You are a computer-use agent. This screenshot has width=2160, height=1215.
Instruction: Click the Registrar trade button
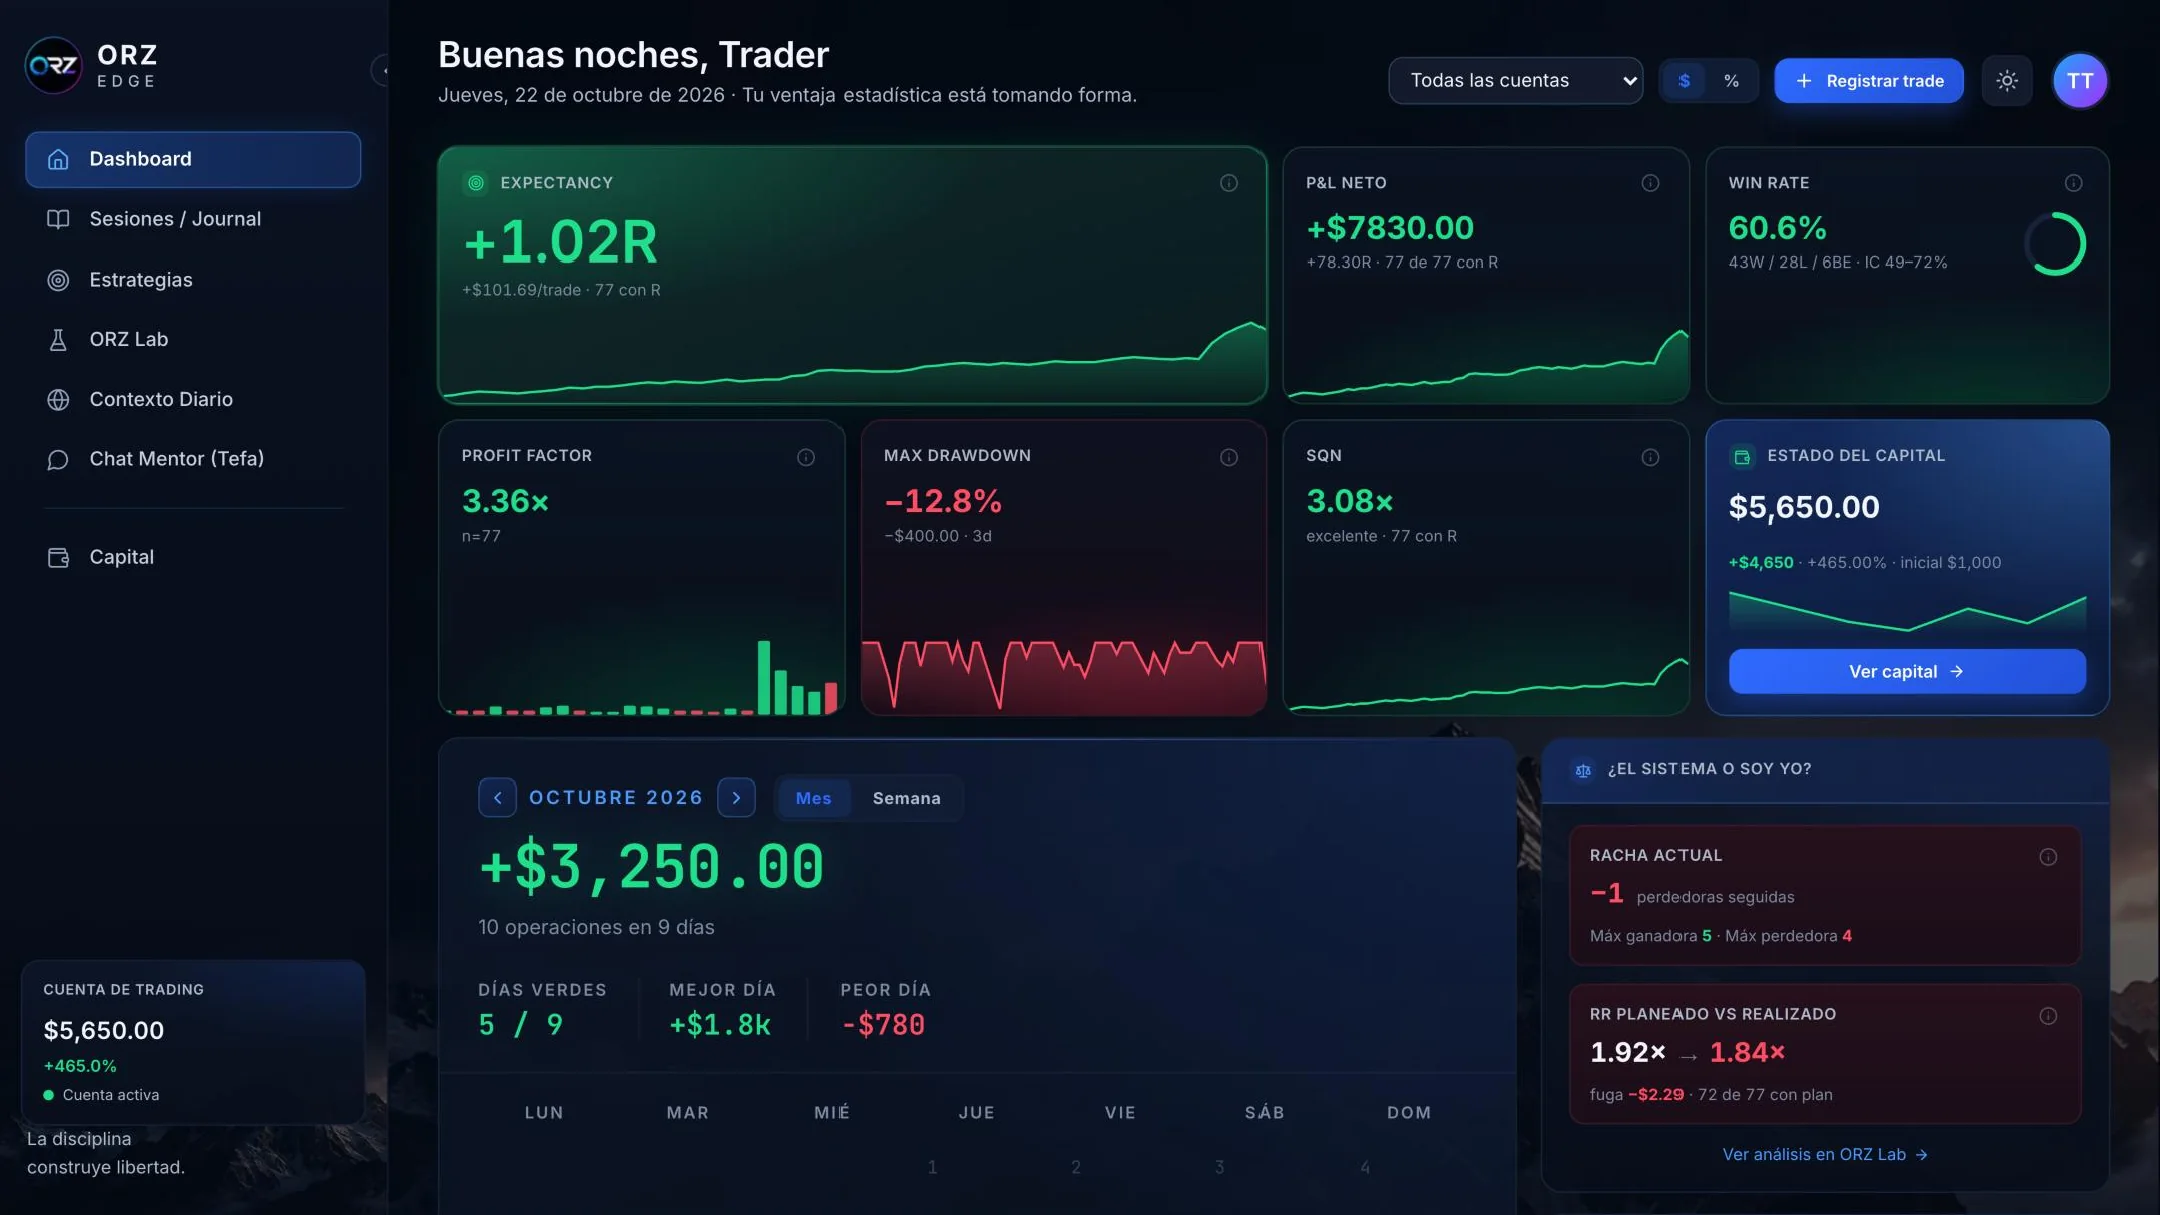1868,80
